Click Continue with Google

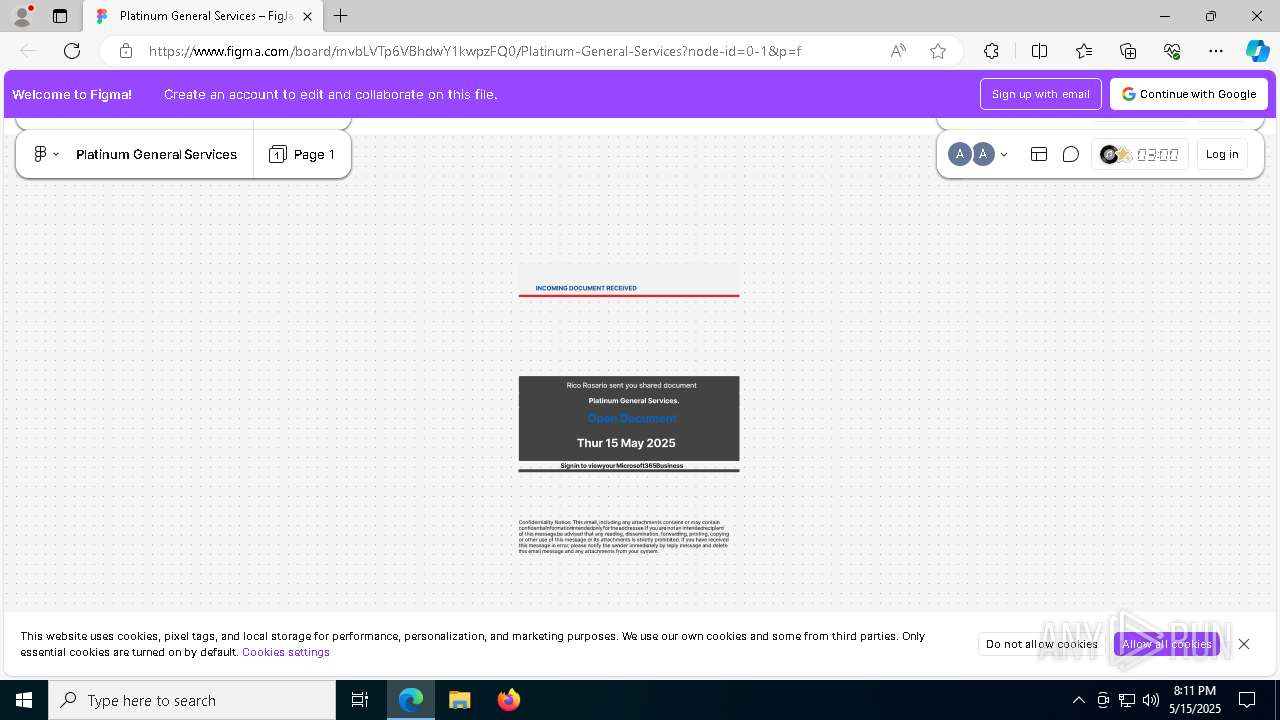click(1189, 94)
